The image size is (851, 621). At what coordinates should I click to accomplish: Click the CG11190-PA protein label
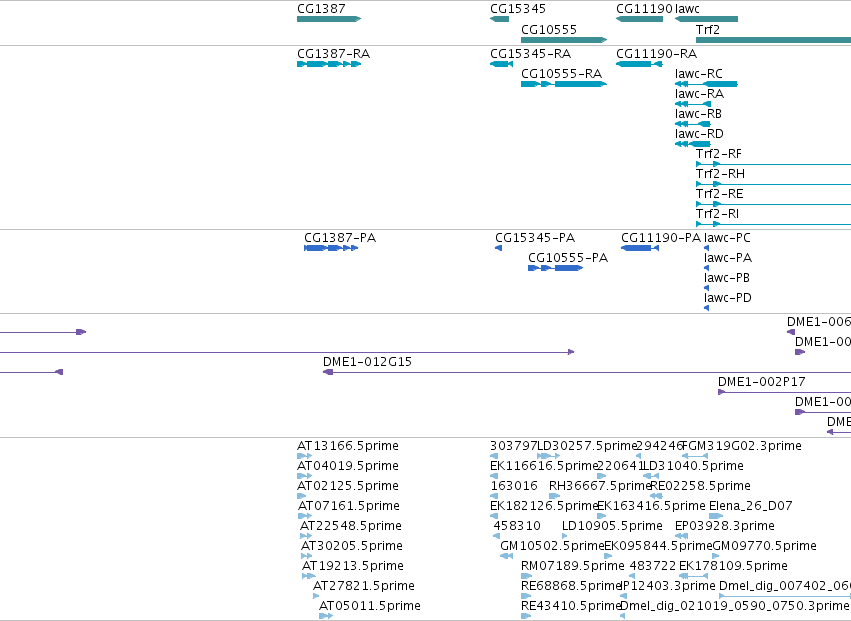click(661, 238)
